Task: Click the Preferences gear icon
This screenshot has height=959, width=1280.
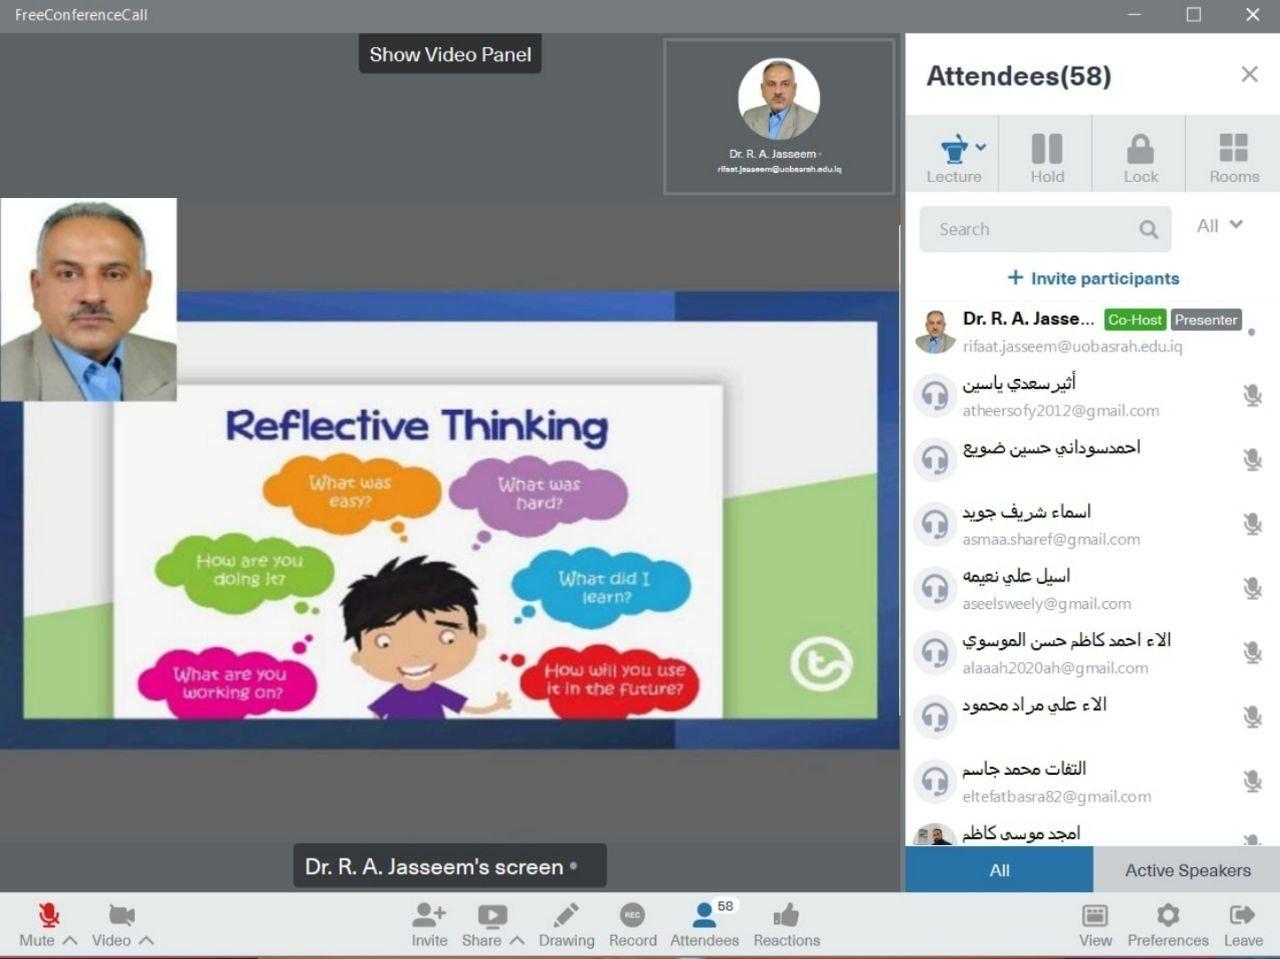Action: tap(1167, 915)
